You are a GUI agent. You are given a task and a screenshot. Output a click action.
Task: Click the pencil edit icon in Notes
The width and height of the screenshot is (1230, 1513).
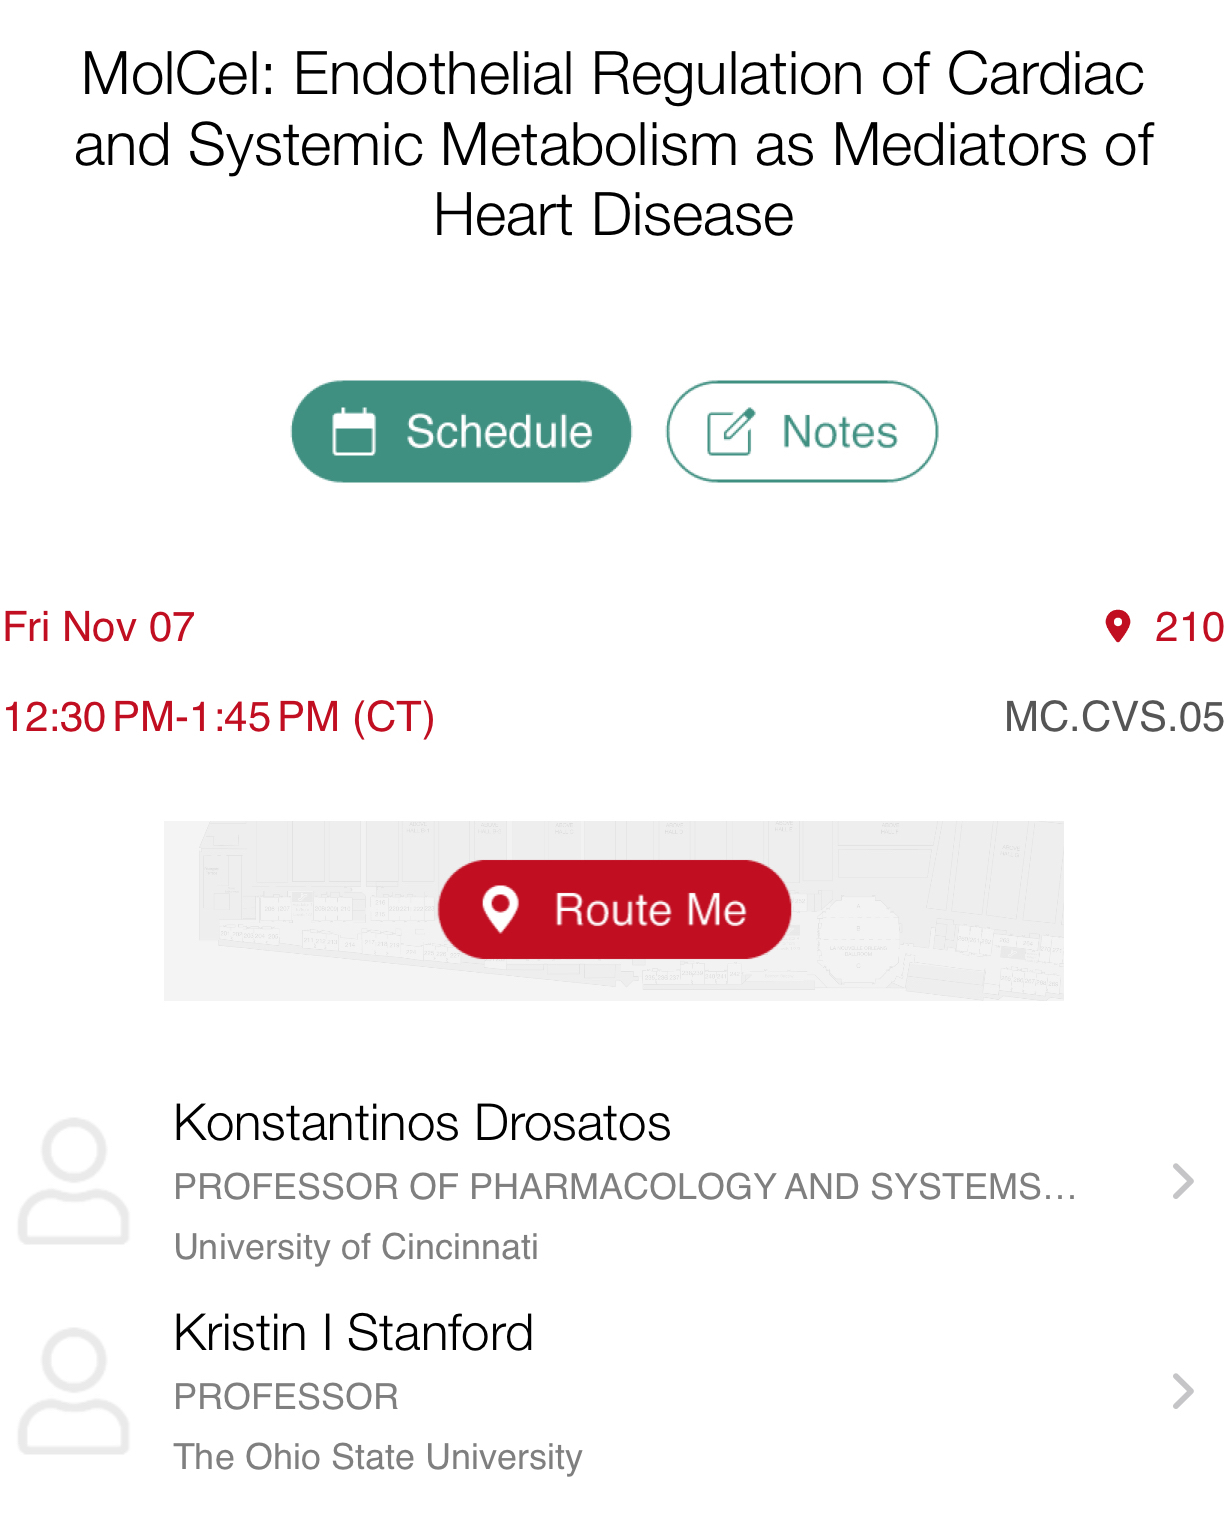[x=730, y=432]
